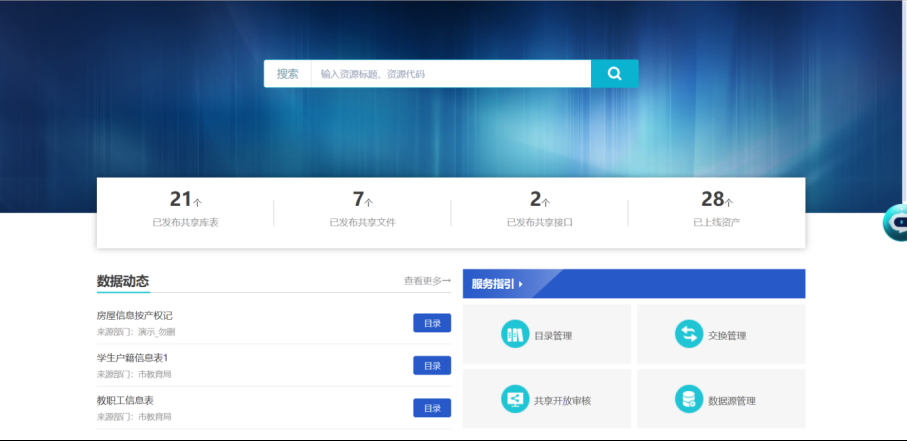
Task: Open the 共享开放审核 share icon
Action: (515, 399)
